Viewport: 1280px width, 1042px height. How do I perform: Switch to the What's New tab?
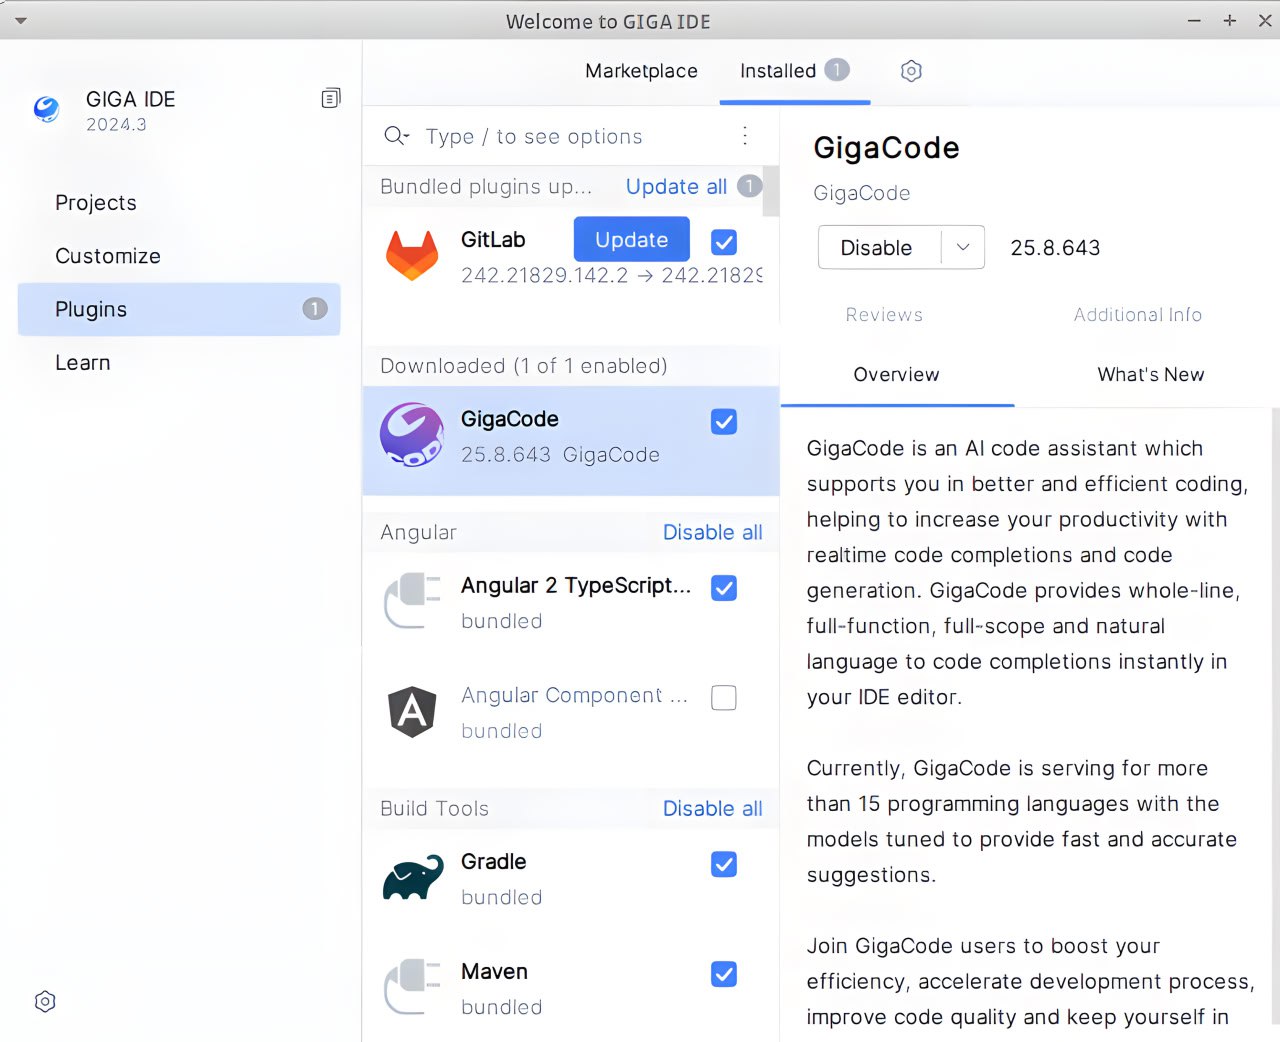(1151, 375)
